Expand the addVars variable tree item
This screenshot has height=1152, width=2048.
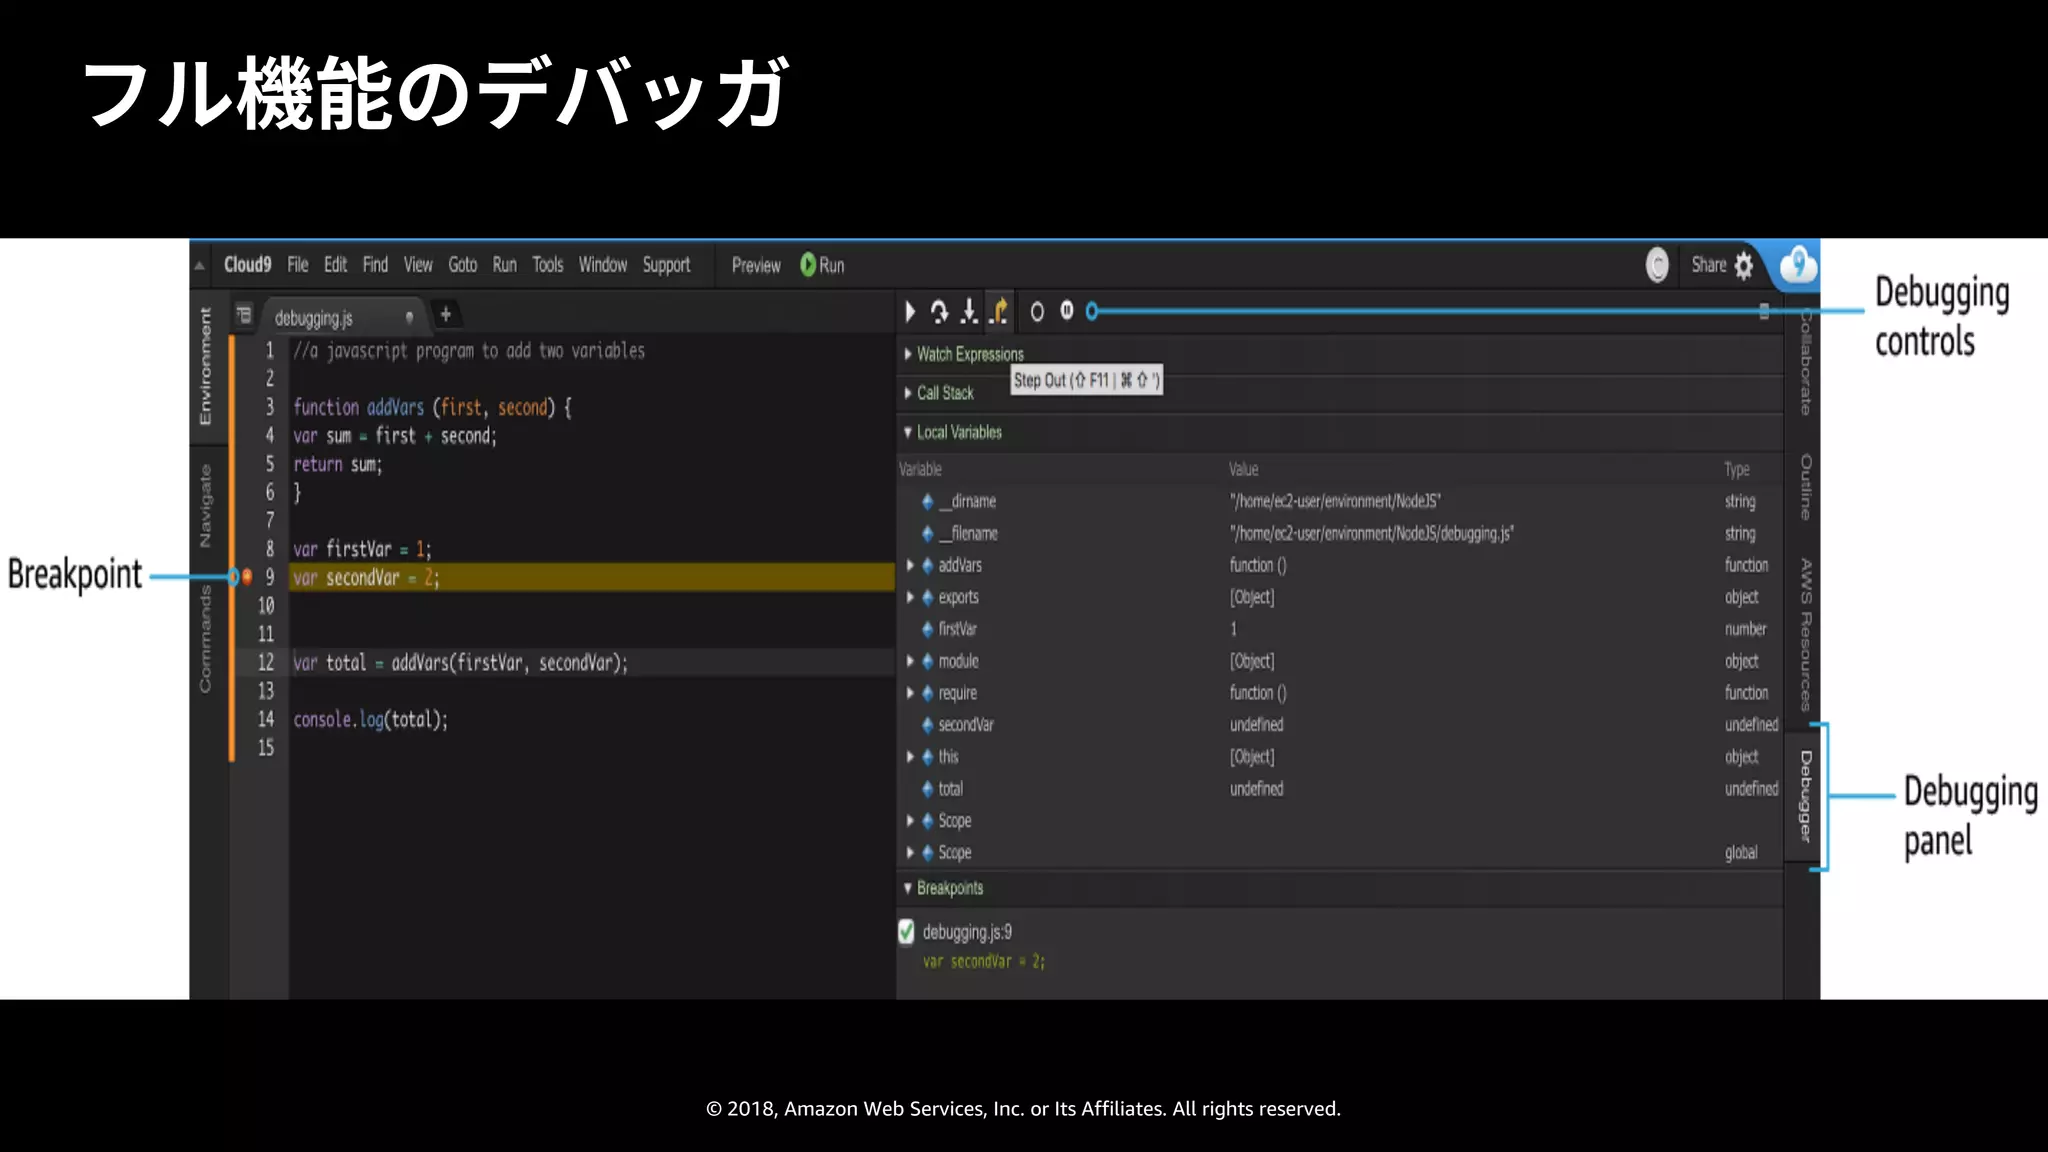tap(910, 565)
